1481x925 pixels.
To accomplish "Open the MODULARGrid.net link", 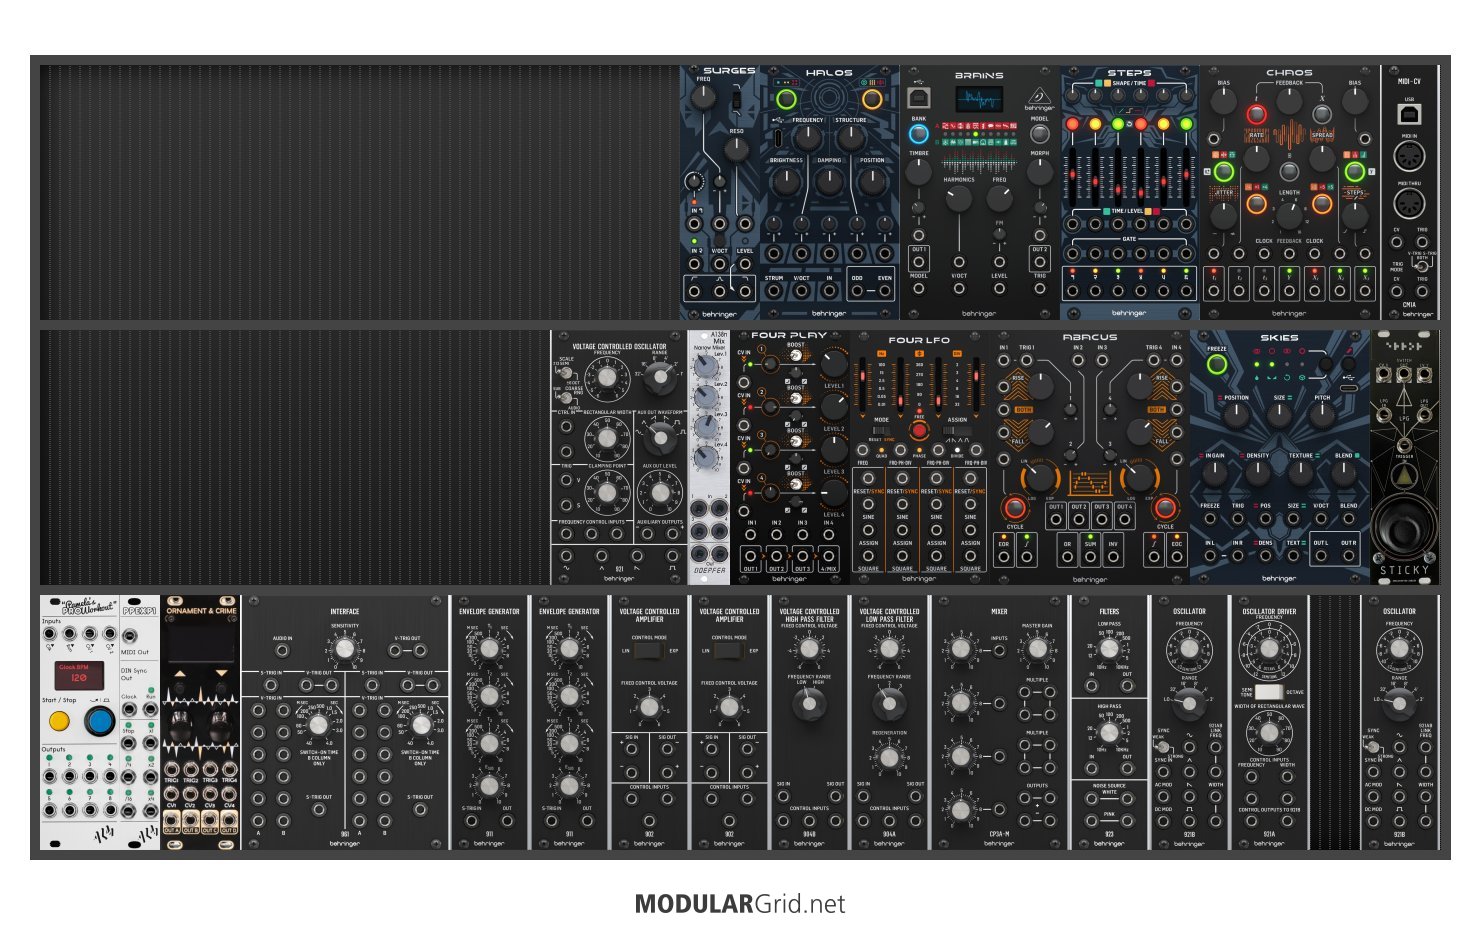I will coord(740,904).
